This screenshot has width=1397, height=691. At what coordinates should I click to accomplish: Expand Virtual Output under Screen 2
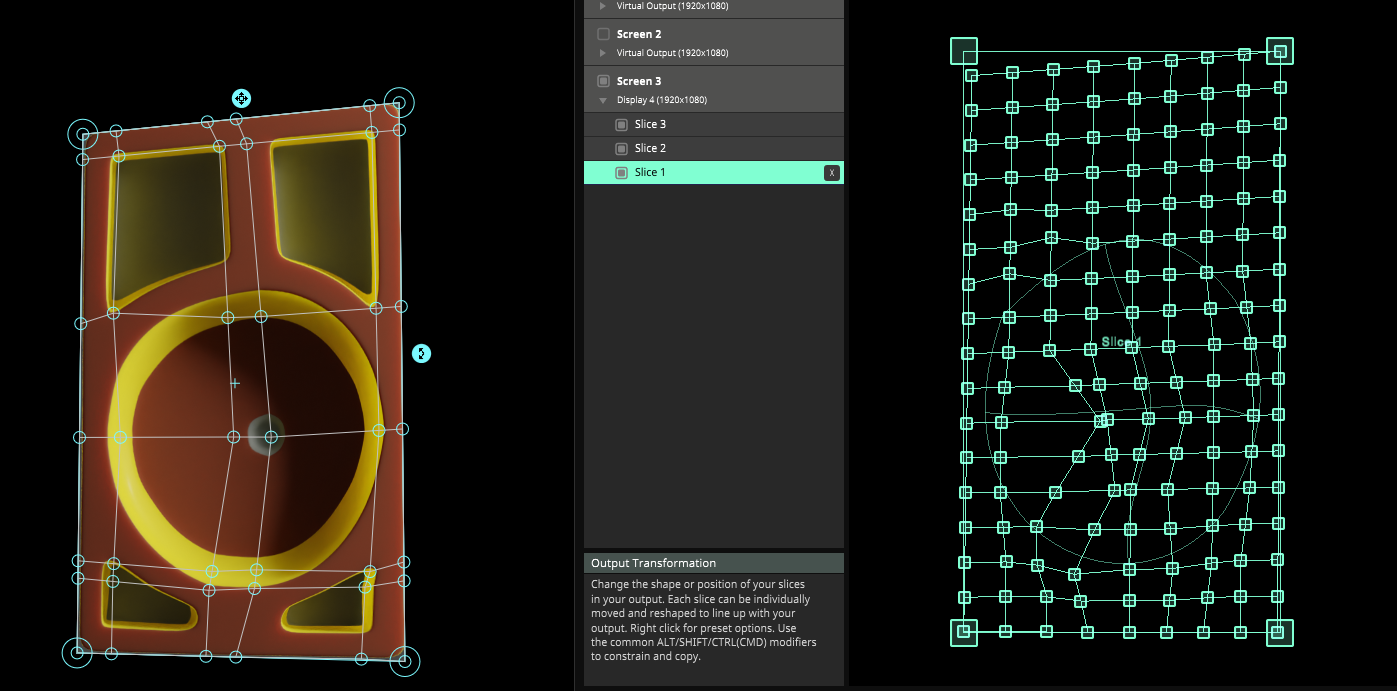point(603,53)
